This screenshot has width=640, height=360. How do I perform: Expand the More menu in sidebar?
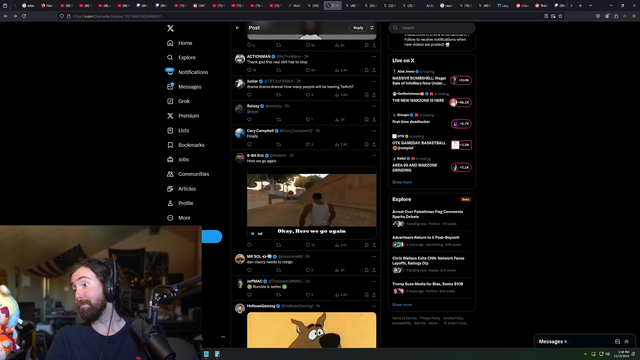[178, 218]
